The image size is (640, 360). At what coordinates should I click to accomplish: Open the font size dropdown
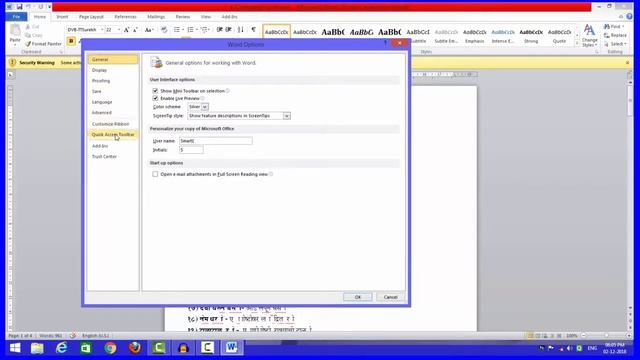pos(119,30)
